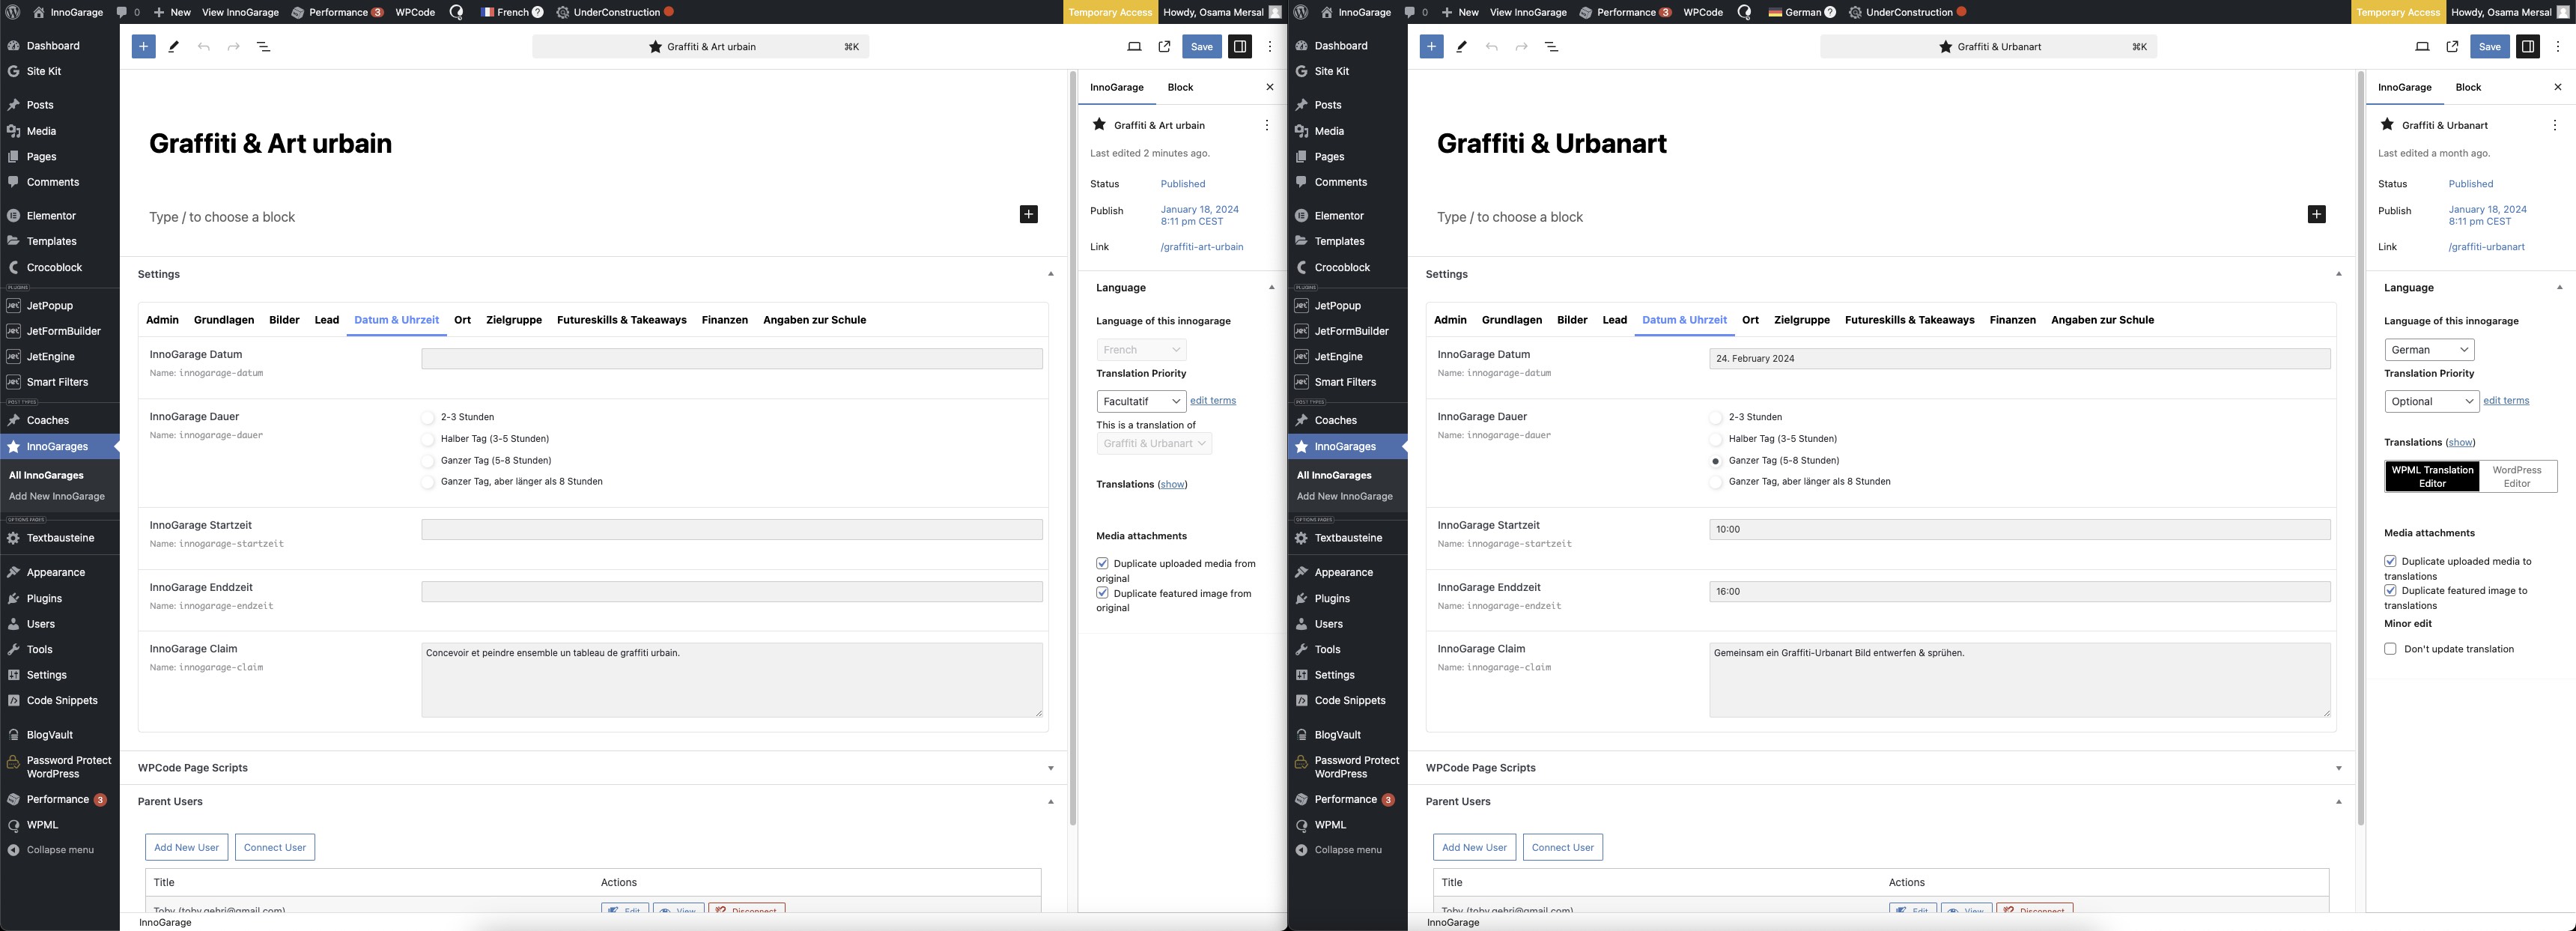Switch to Block tab in French window sidebar

(x=1180, y=87)
